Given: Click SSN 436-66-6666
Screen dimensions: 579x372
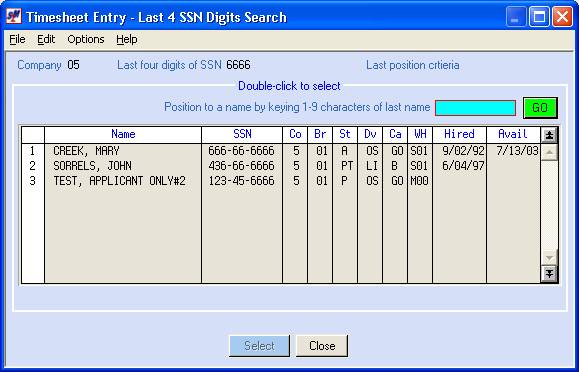Looking at the screenshot, I should [x=241, y=166].
